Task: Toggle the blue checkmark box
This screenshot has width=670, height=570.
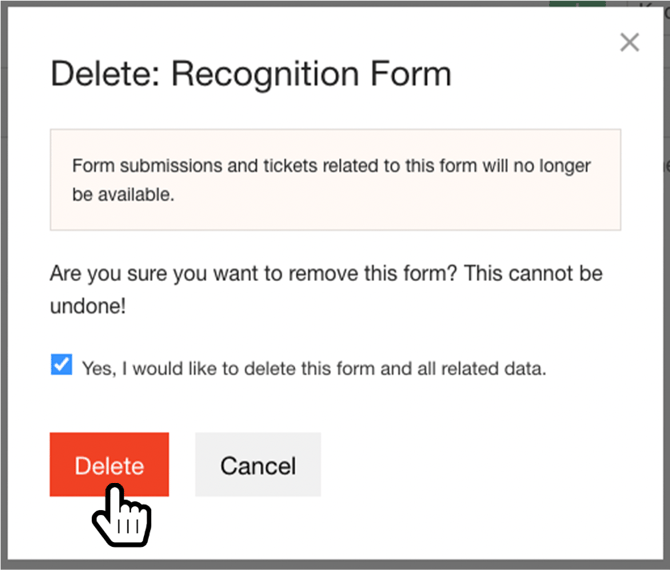Action: [61, 366]
